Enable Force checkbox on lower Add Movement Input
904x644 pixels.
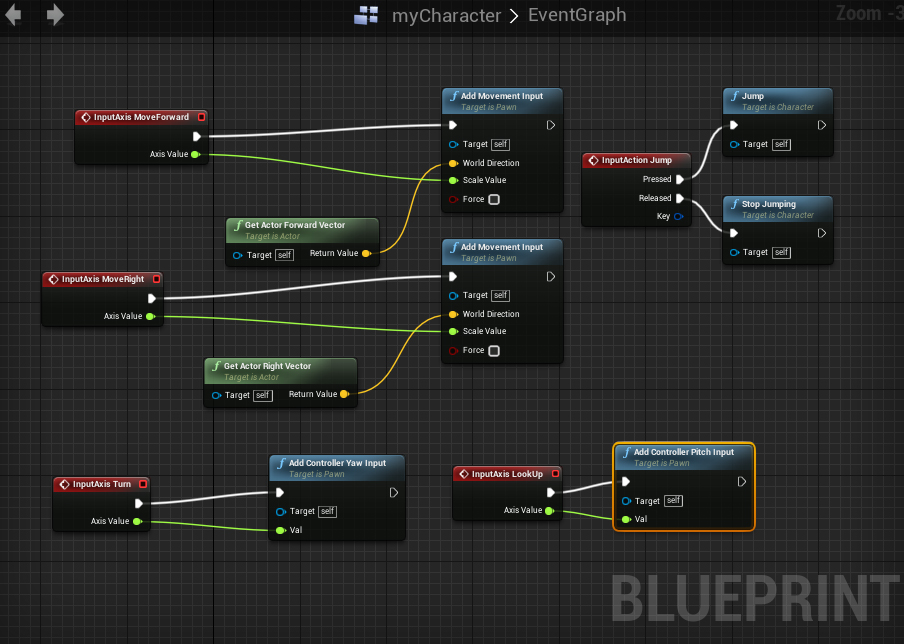[493, 350]
